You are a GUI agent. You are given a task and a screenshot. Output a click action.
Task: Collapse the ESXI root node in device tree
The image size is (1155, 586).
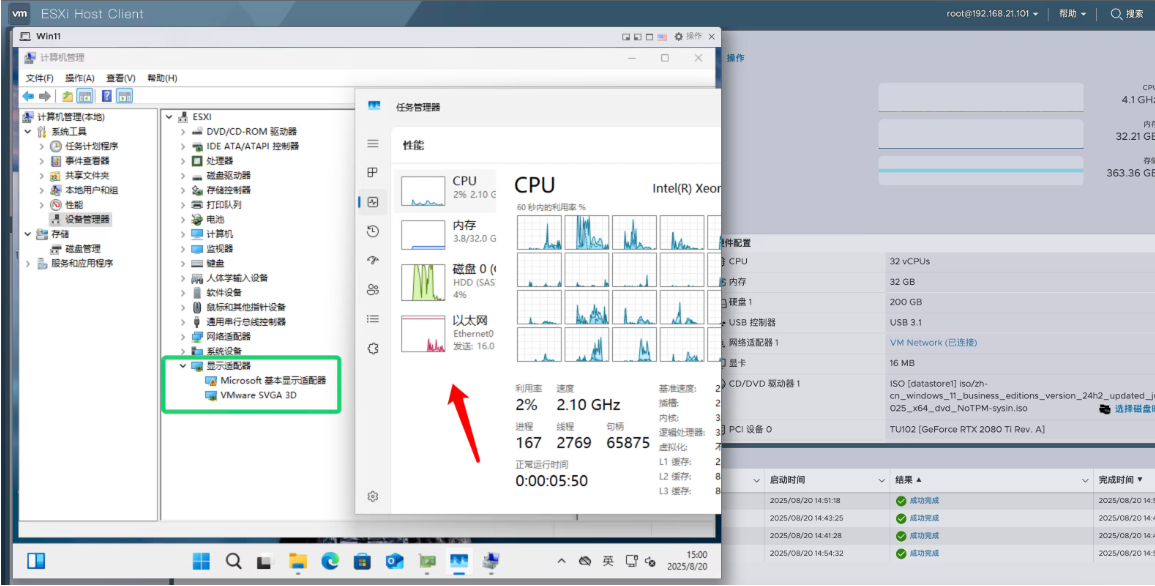click(x=169, y=116)
